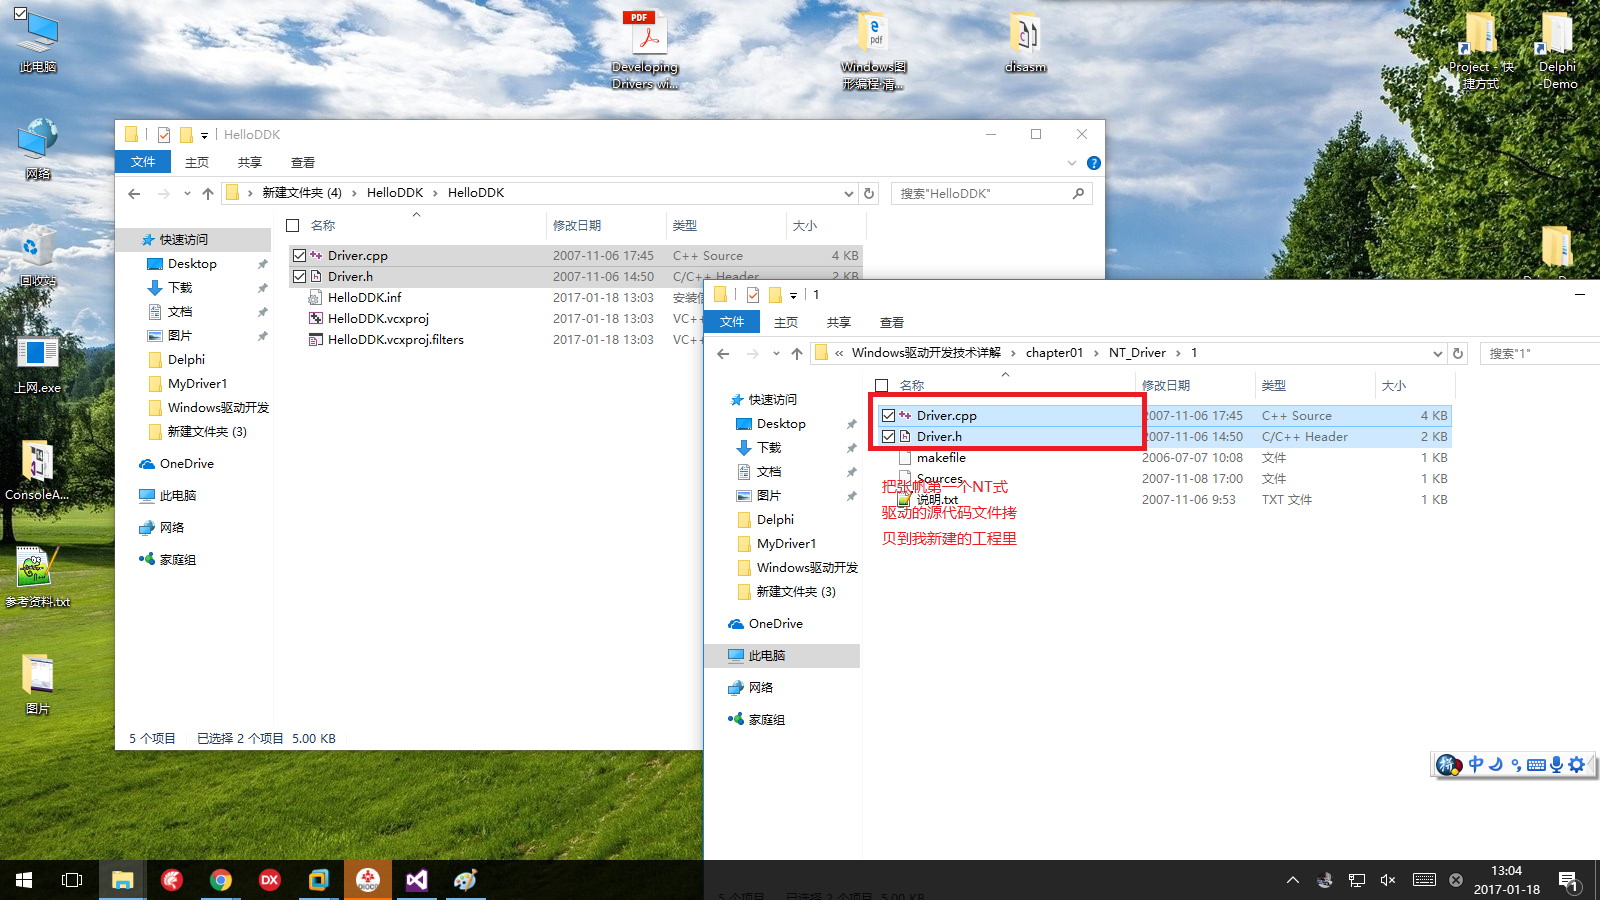Refresh the HelloDDK window address bar
Screen dimensions: 1600x900
[869, 193]
